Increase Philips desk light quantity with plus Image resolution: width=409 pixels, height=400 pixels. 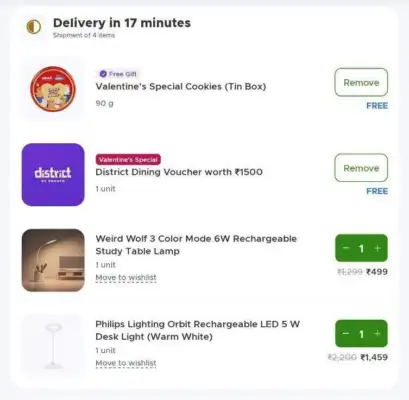click(377, 334)
